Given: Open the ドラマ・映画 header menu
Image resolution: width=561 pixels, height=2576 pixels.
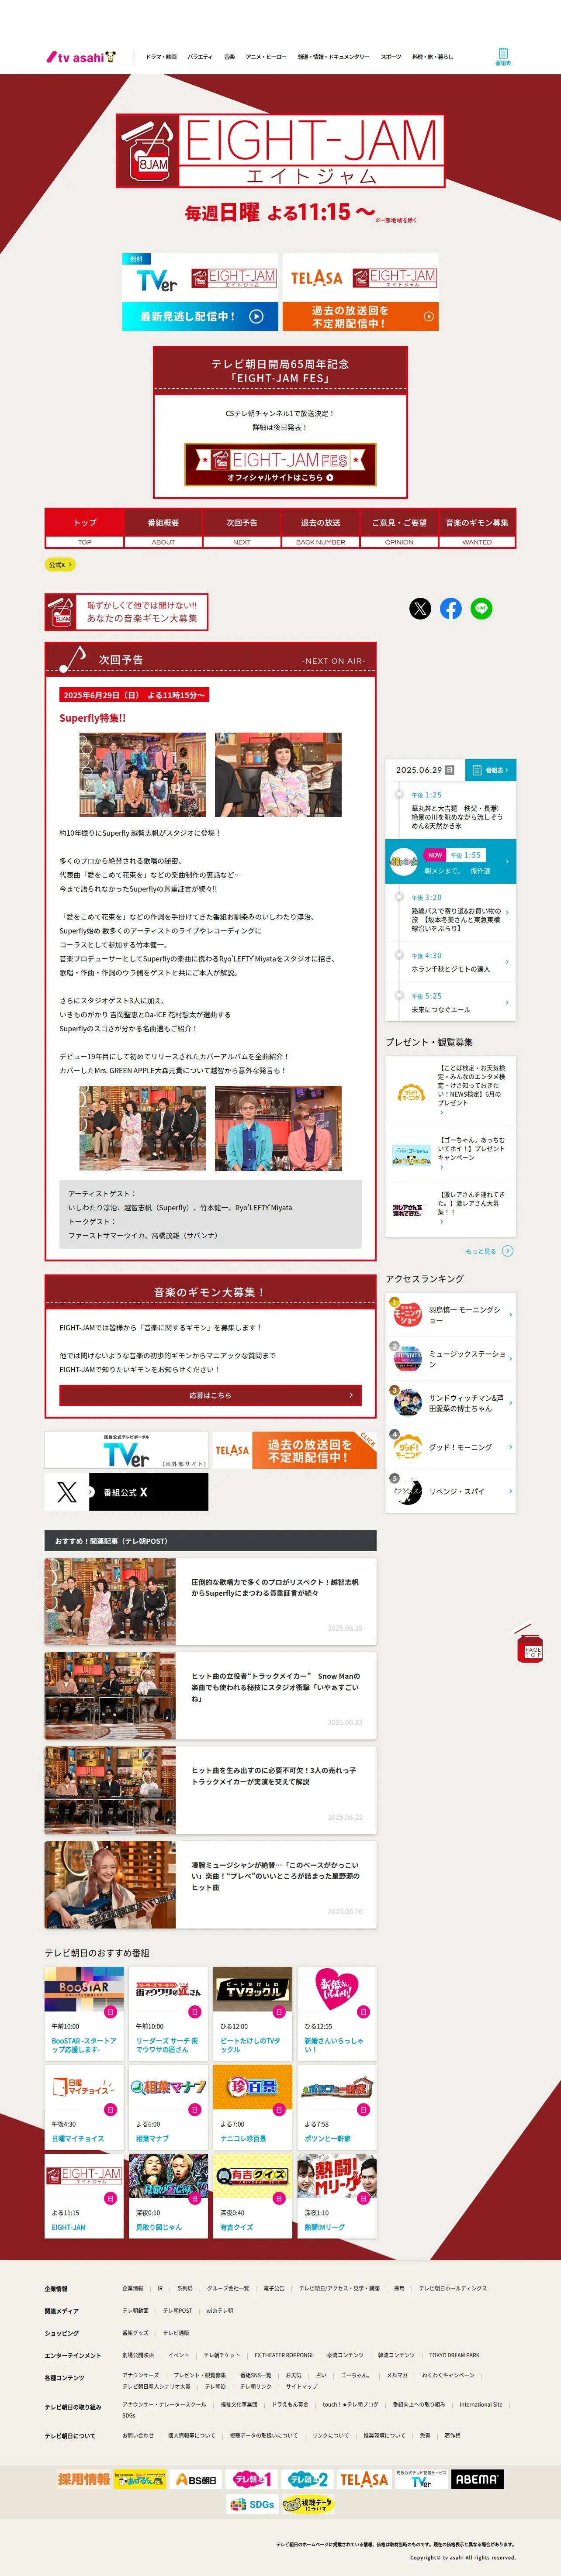Looking at the screenshot, I should [161, 57].
